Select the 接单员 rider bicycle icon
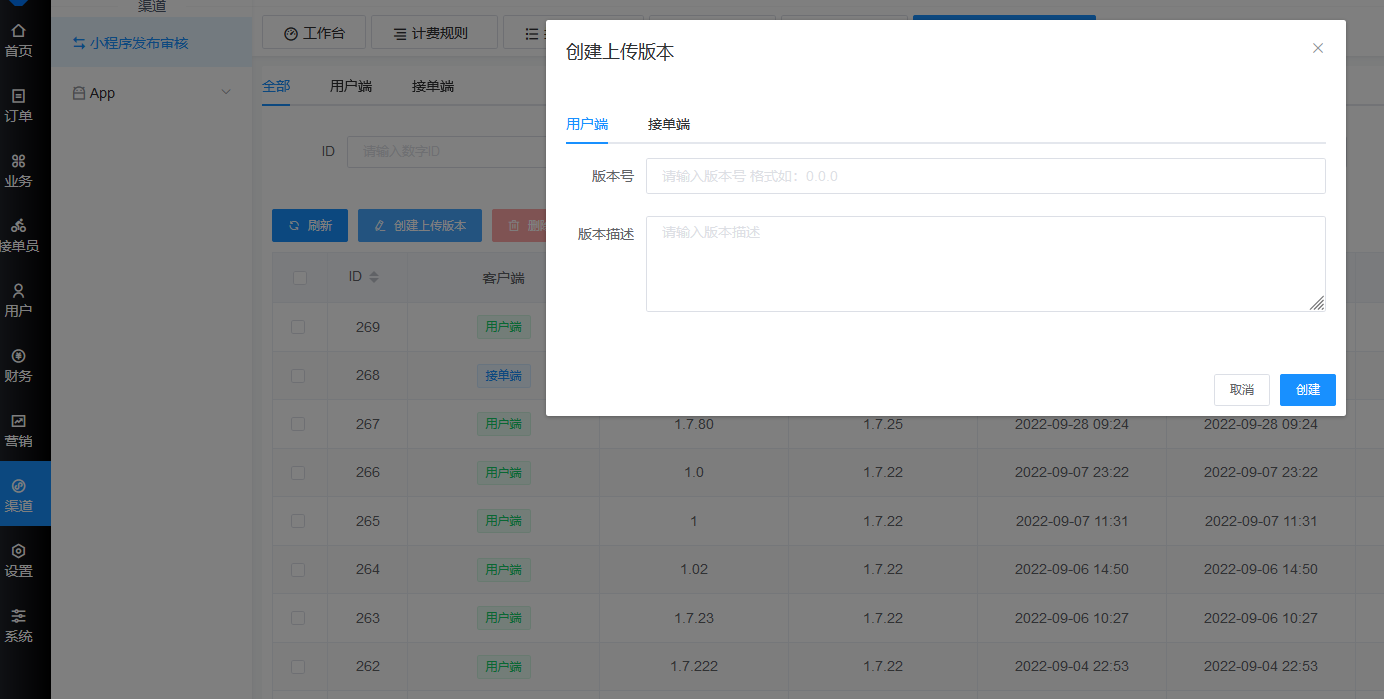 tap(18, 226)
